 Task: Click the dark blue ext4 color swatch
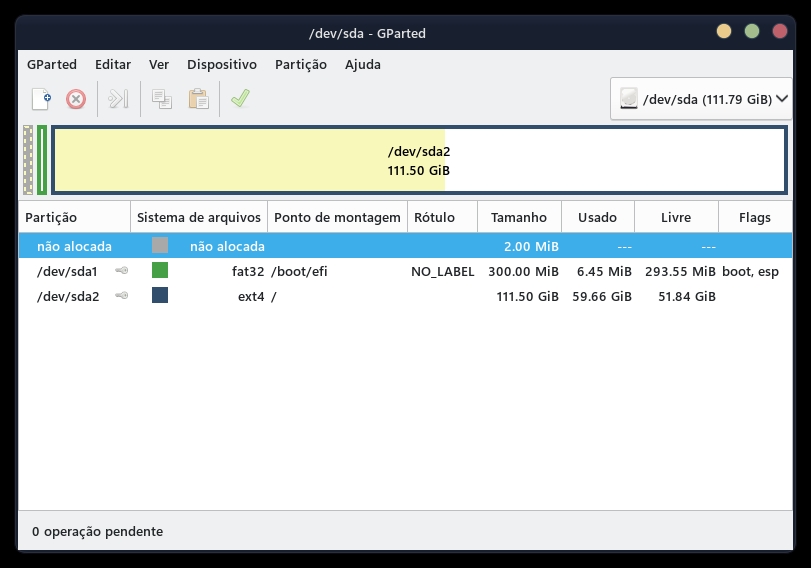pyautogui.click(x=160, y=295)
